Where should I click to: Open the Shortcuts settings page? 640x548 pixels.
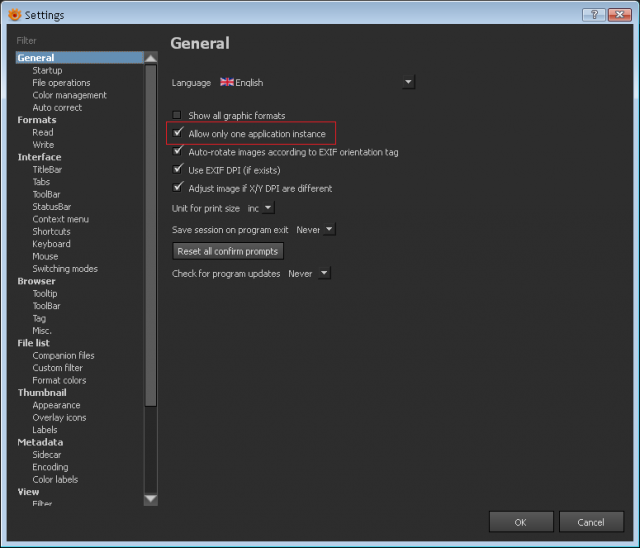pos(51,231)
